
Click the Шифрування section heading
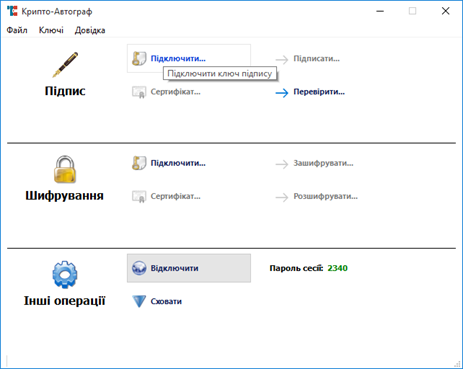[x=64, y=195]
